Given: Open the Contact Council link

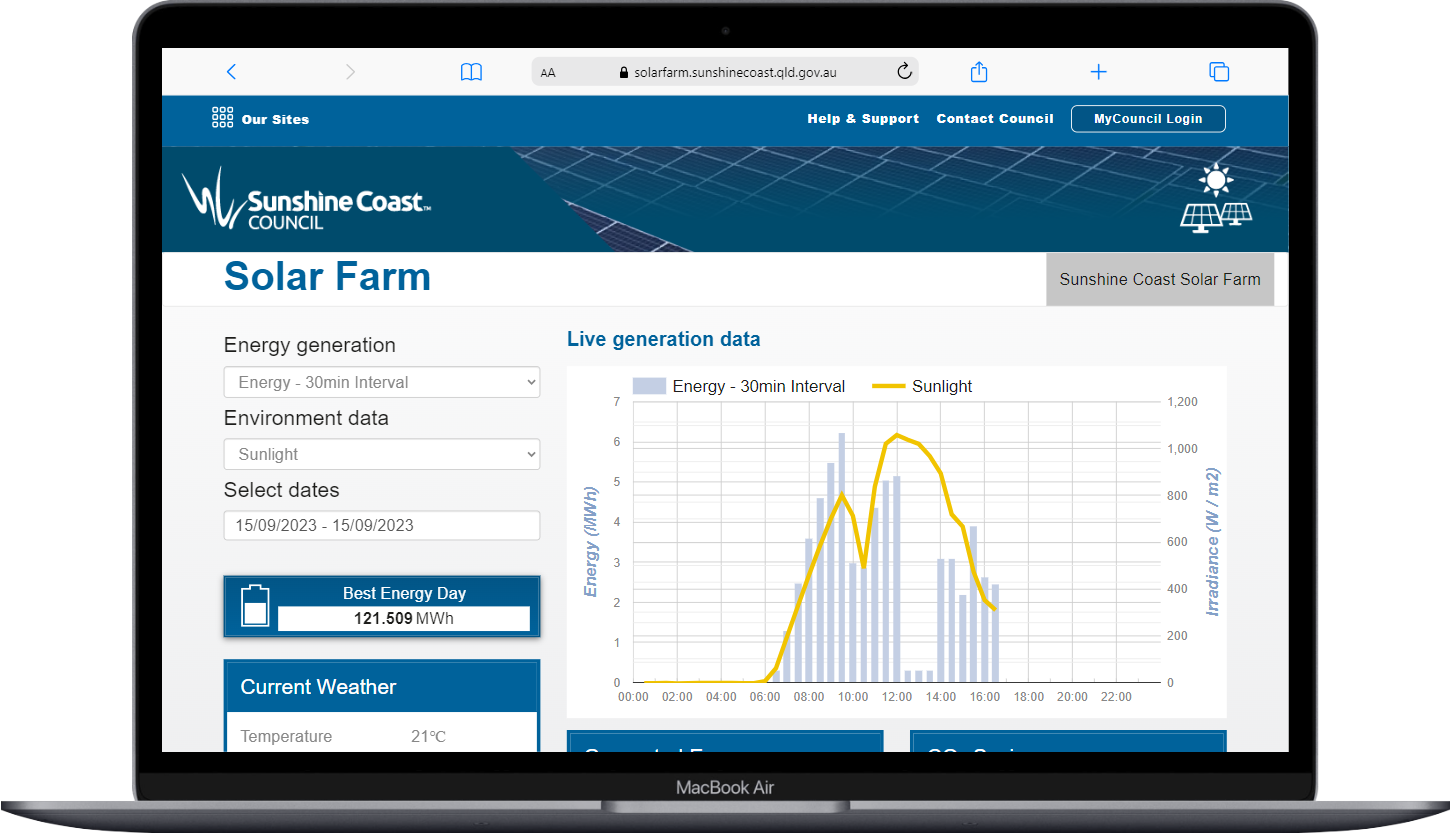Looking at the screenshot, I should coord(995,118).
